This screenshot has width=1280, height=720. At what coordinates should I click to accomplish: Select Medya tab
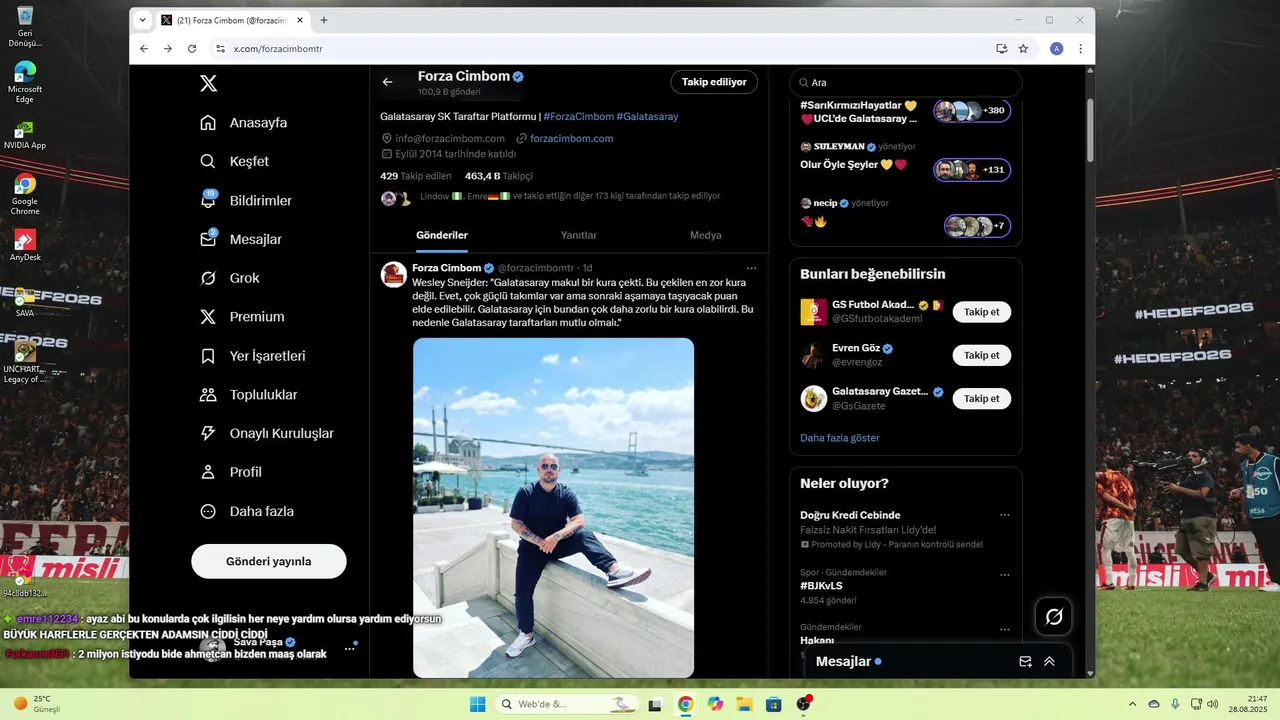tap(706, 235)
